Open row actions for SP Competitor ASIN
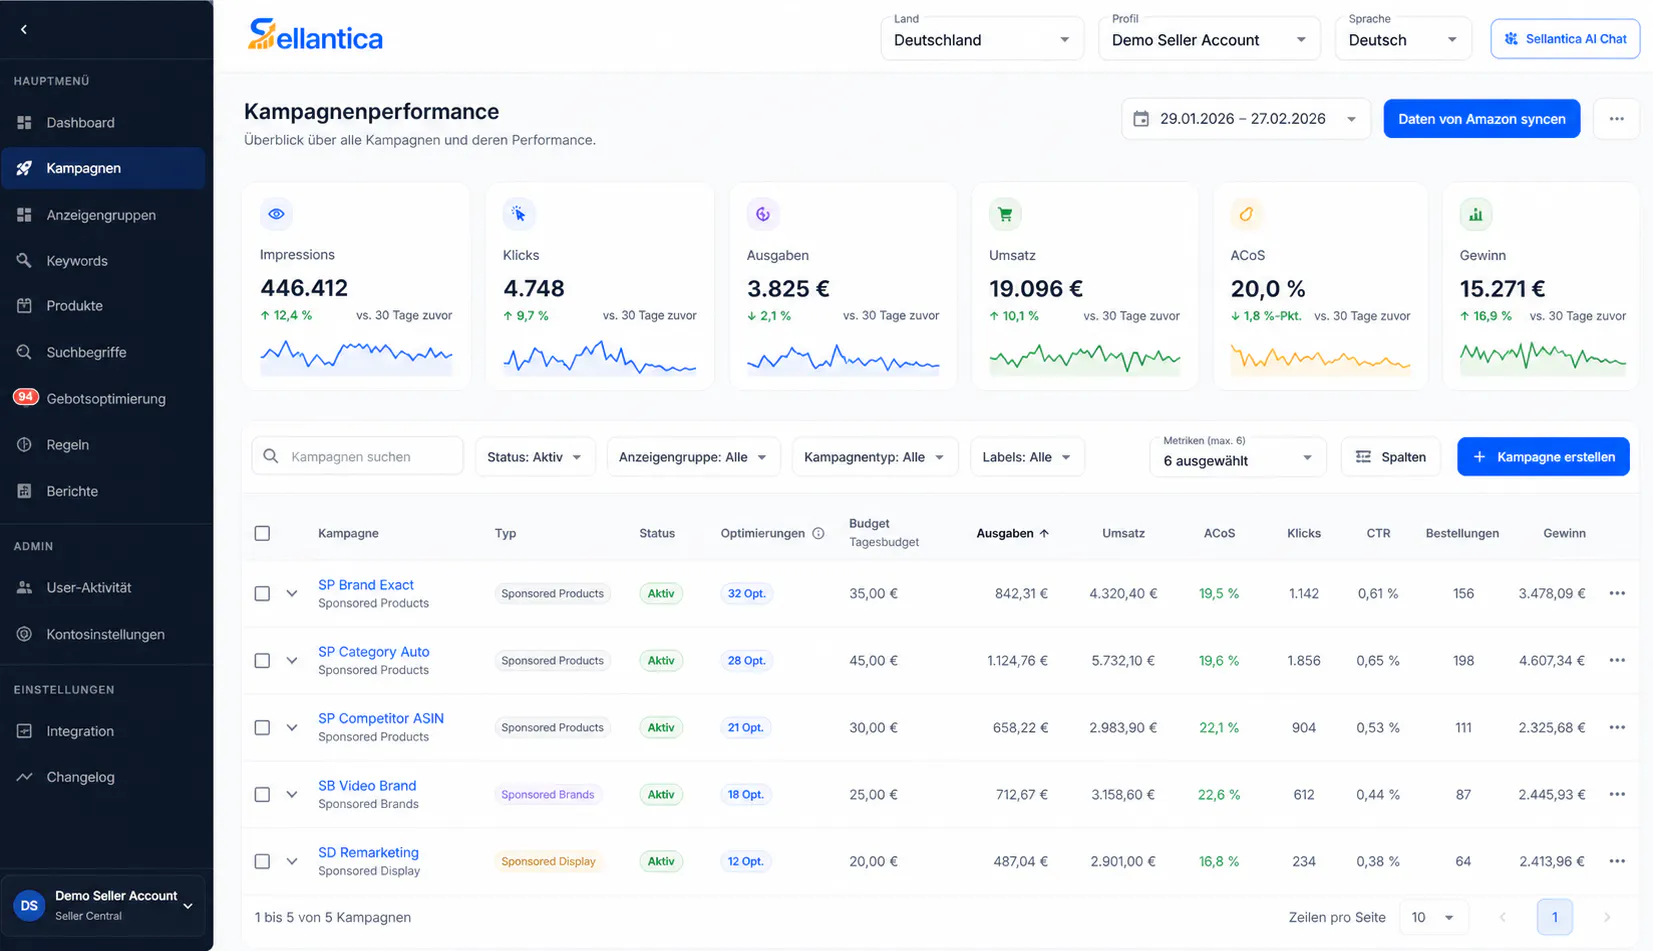This screenshot has height=951, width=1653. click(1617, 728)
